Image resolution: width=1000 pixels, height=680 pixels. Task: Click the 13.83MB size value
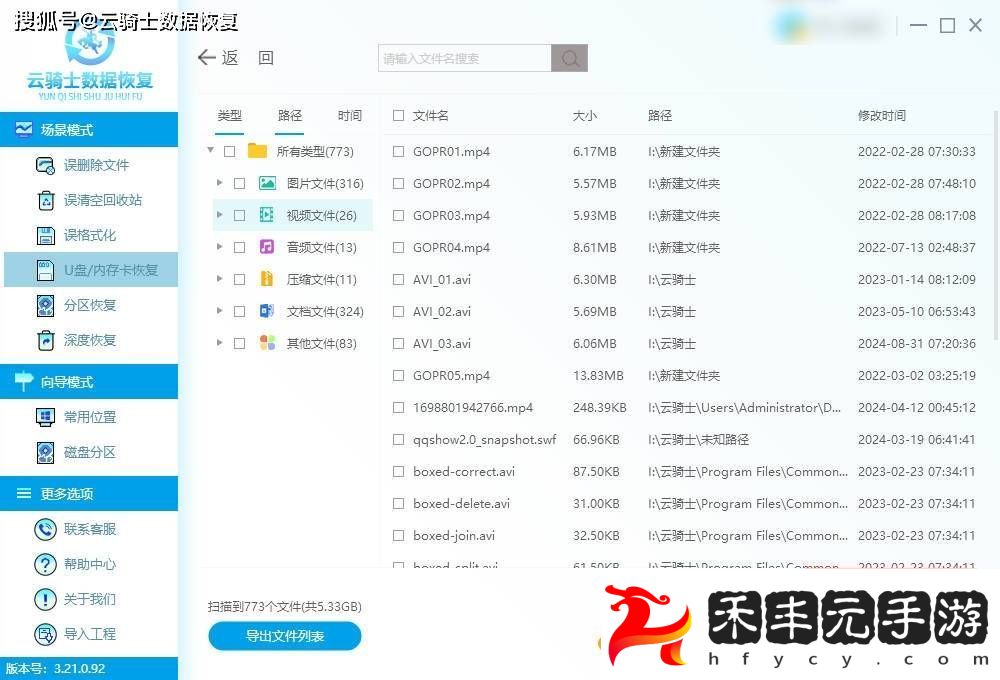click(598, 376)
